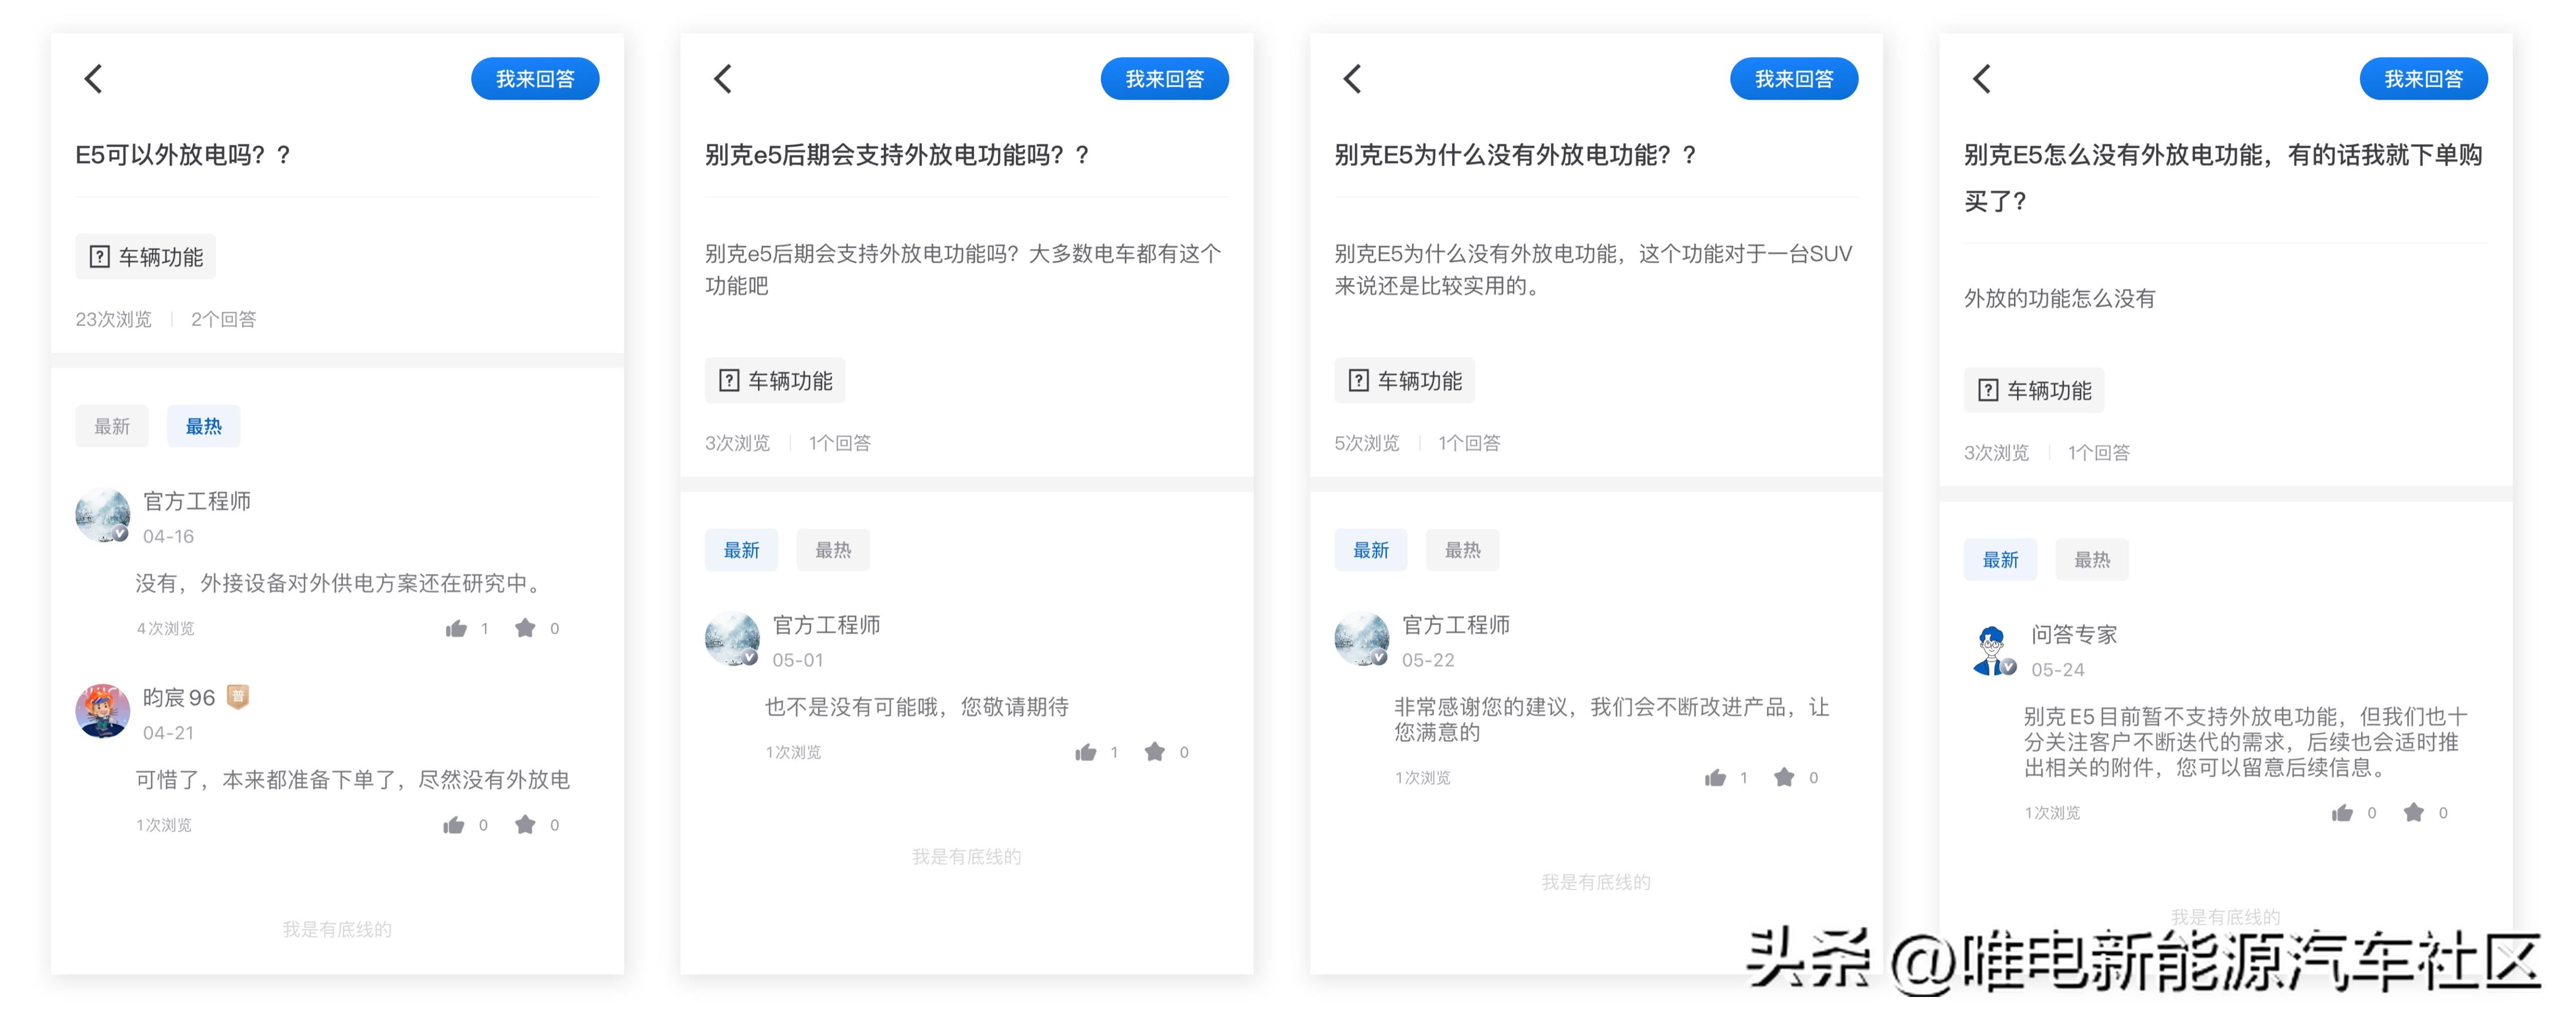The width and height of the screenshot is (2576, 1023).
Task: Star the '非常感谢您的建议' answer
Action: point(1784,777)
